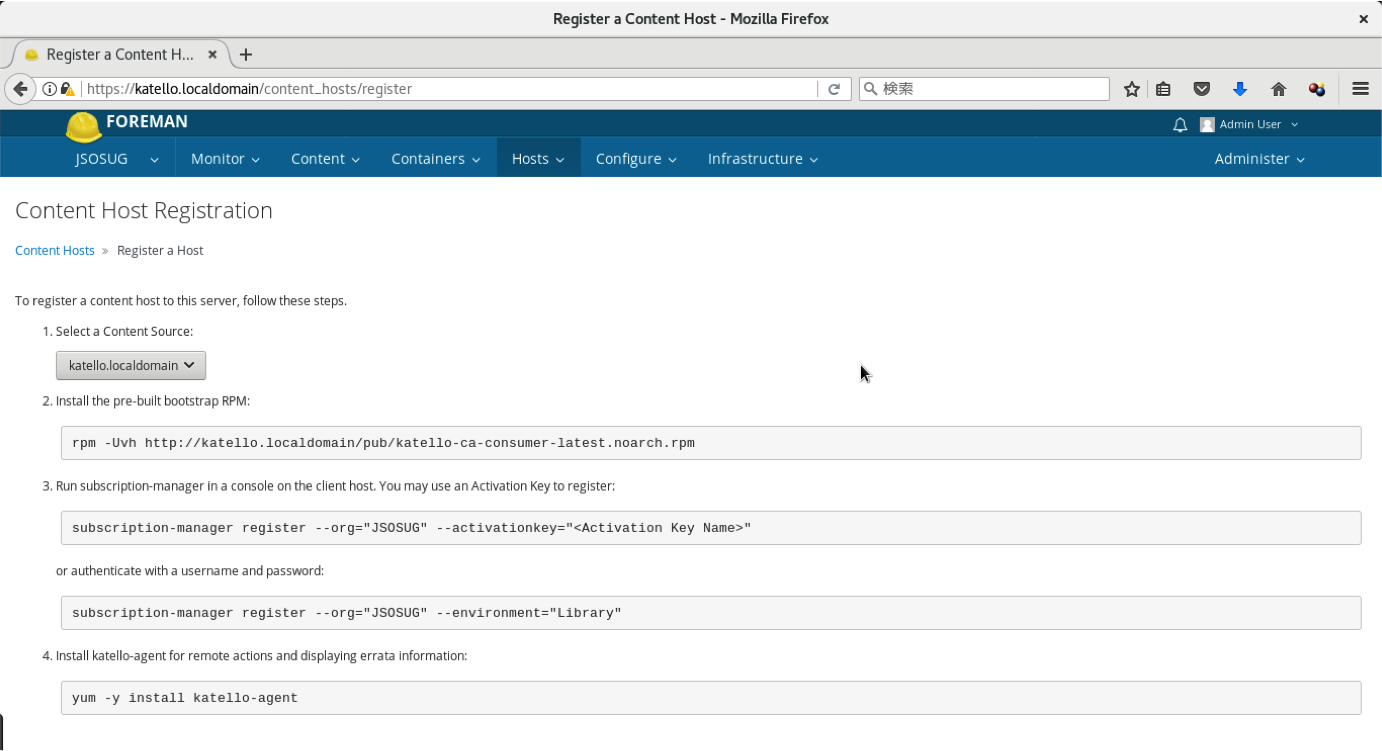
Task: Click the environment Library register command box
Action: [711, 613]
